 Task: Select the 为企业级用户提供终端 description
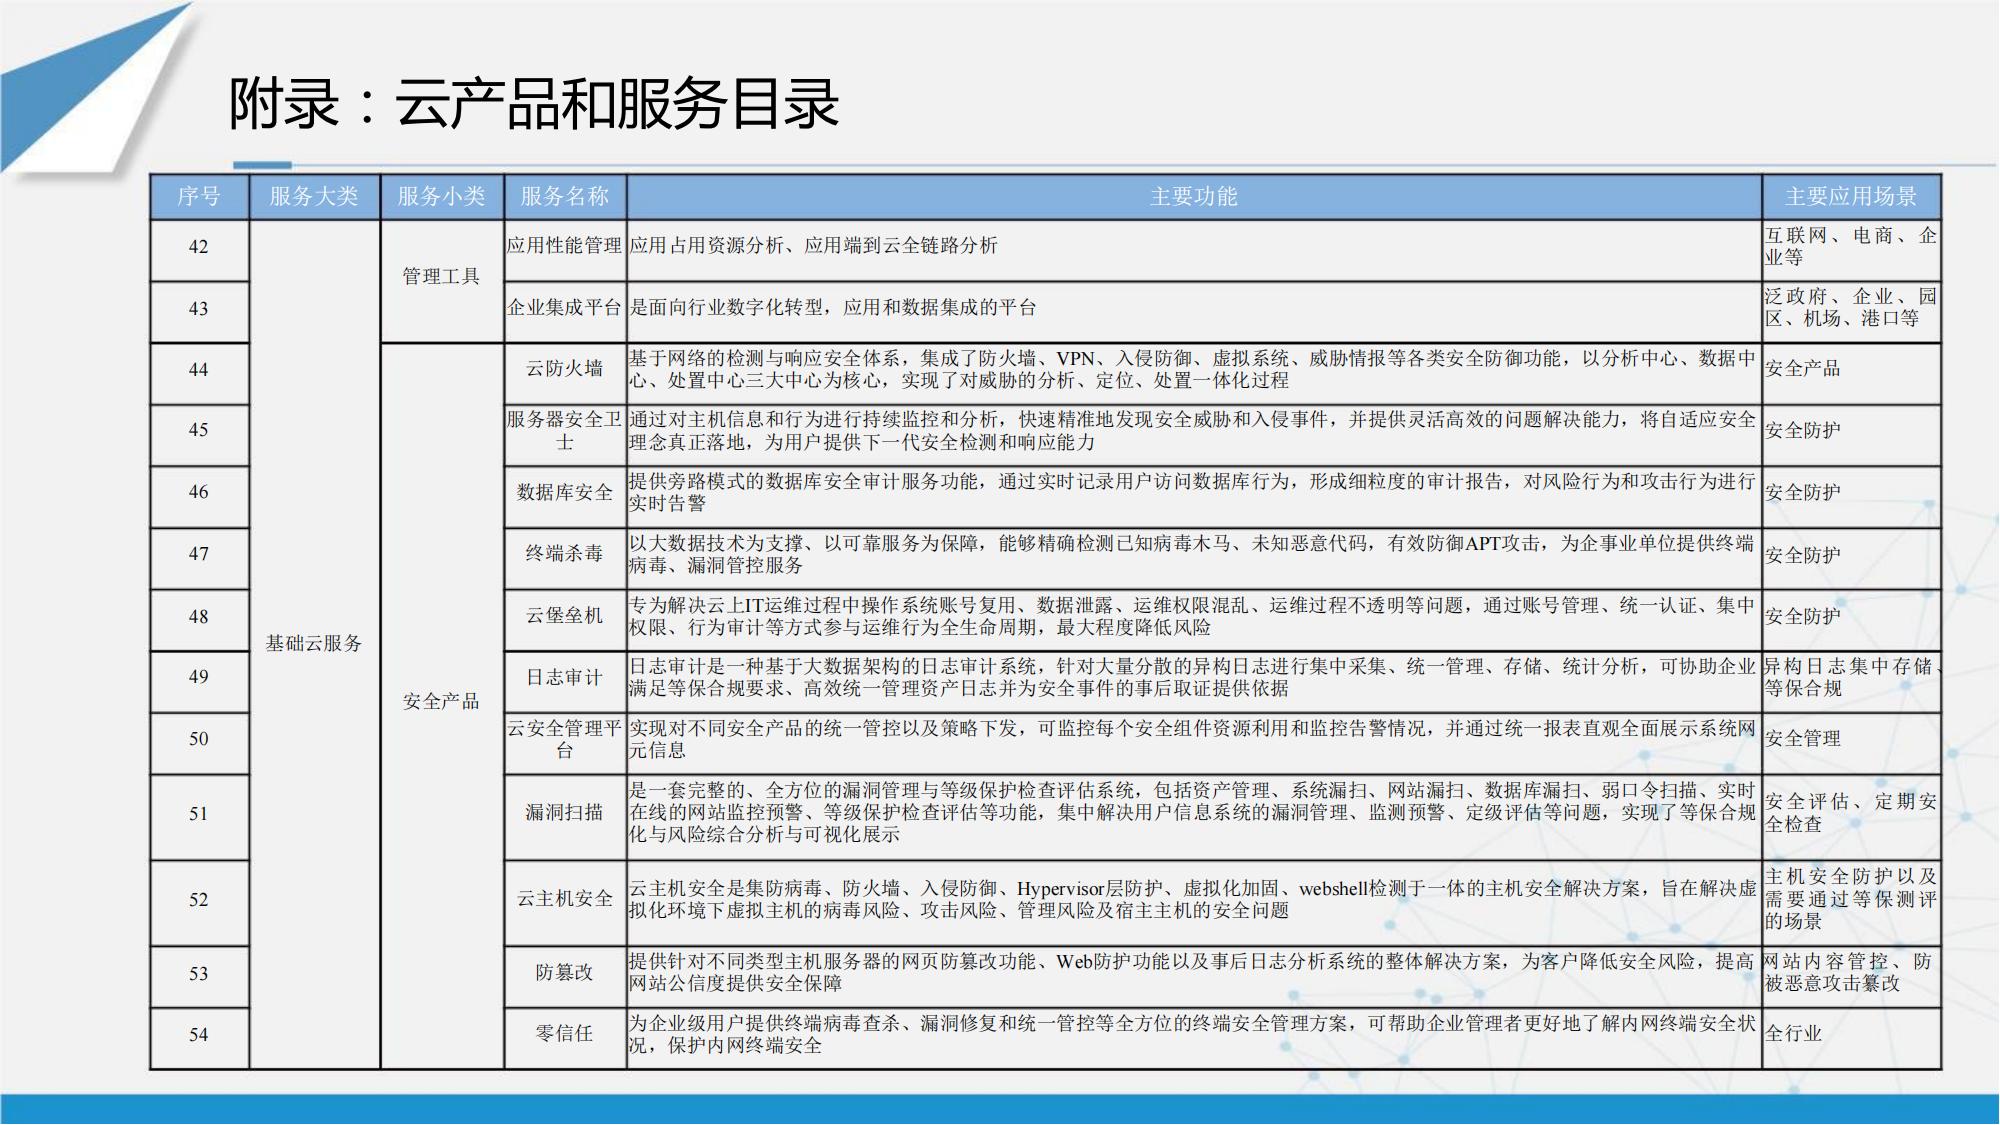click(x=1194, y=1034)
